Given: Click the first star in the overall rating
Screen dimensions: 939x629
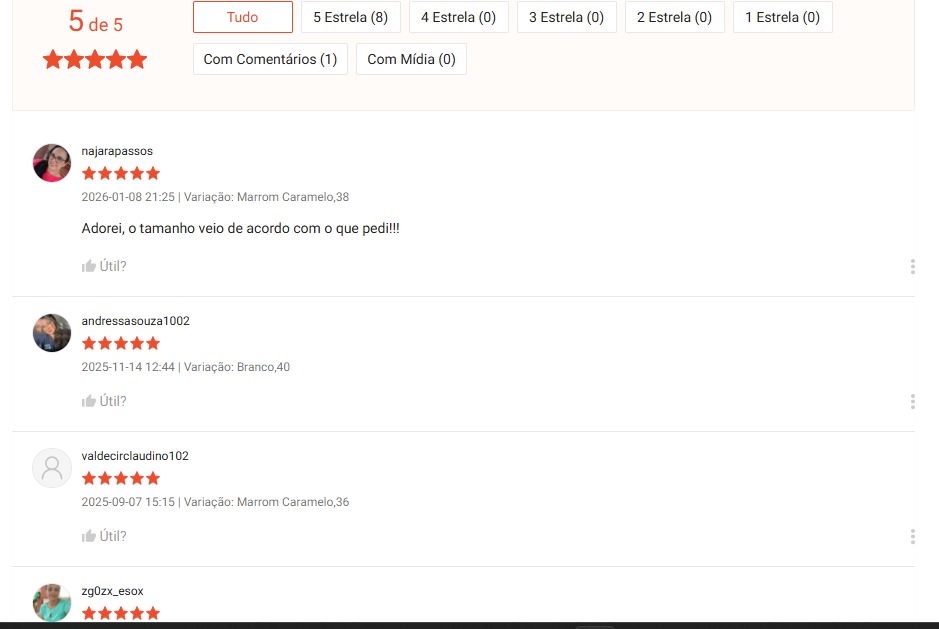Looking at the screenshot, I should [51, 59].
